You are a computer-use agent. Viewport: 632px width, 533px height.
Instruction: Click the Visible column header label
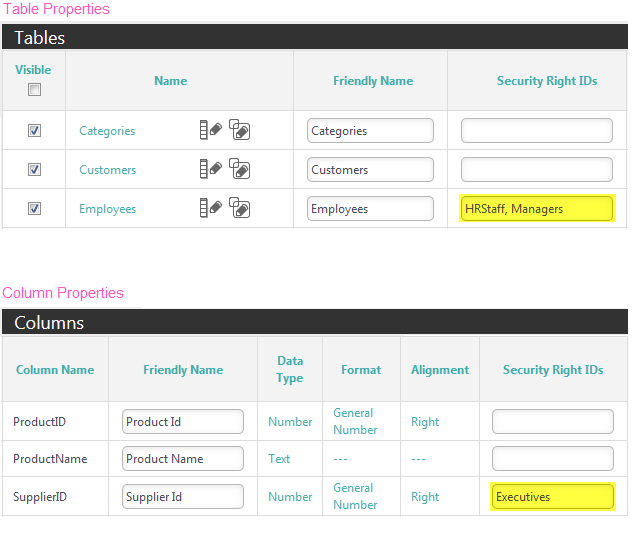33,70
